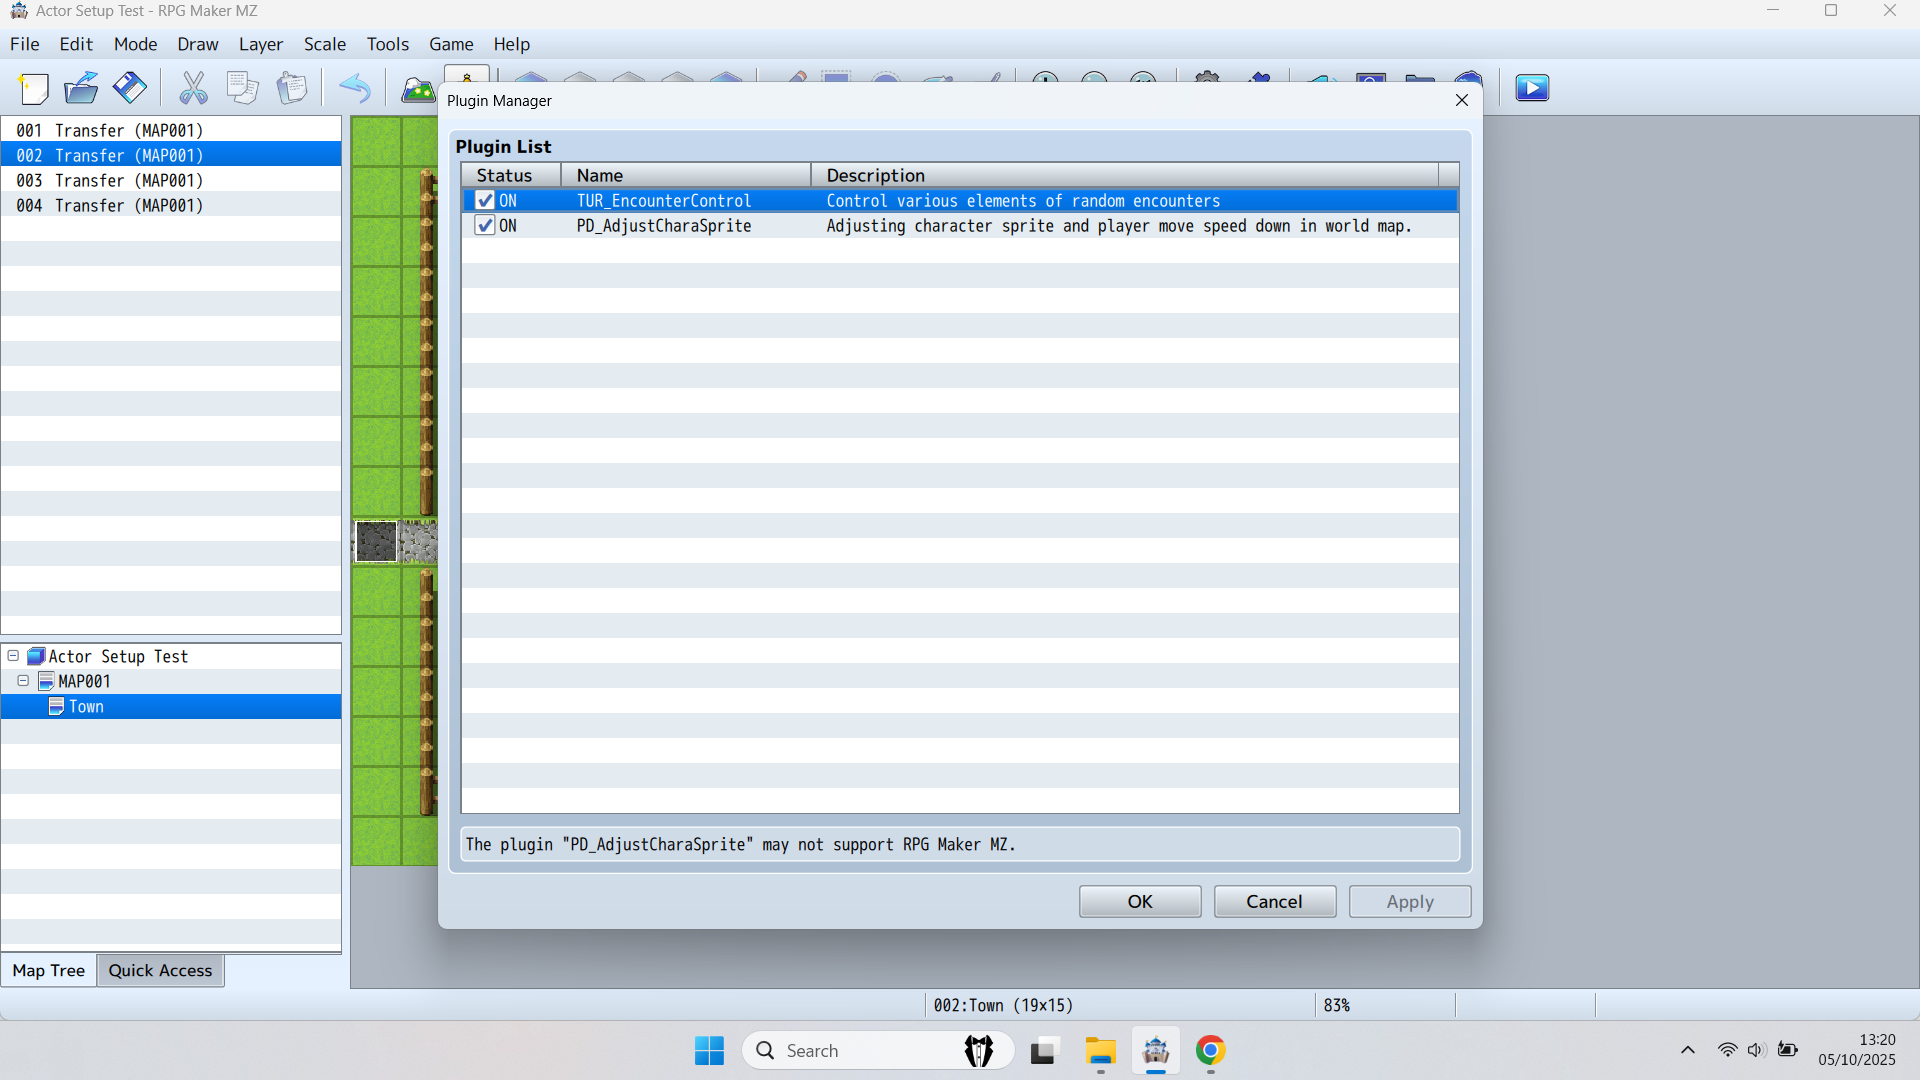This screenshot has width=1920, height=1080.
Task: Select the 004 Transfer (MAP001) event
Action: tap(171, 206)
